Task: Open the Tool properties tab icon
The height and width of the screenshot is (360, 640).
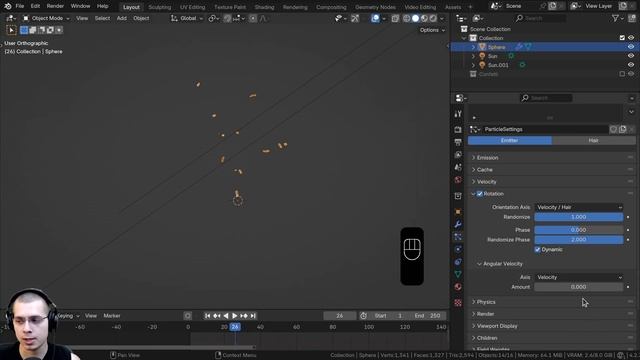Action: coord(458,114)
